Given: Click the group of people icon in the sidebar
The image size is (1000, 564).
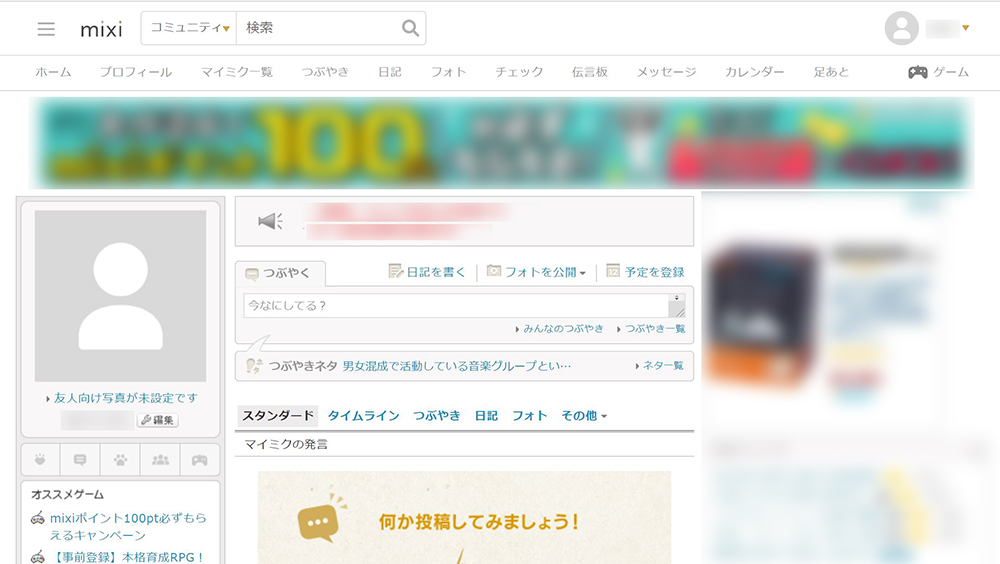Looking at the screenshot, I should click(x=160, y=460).
